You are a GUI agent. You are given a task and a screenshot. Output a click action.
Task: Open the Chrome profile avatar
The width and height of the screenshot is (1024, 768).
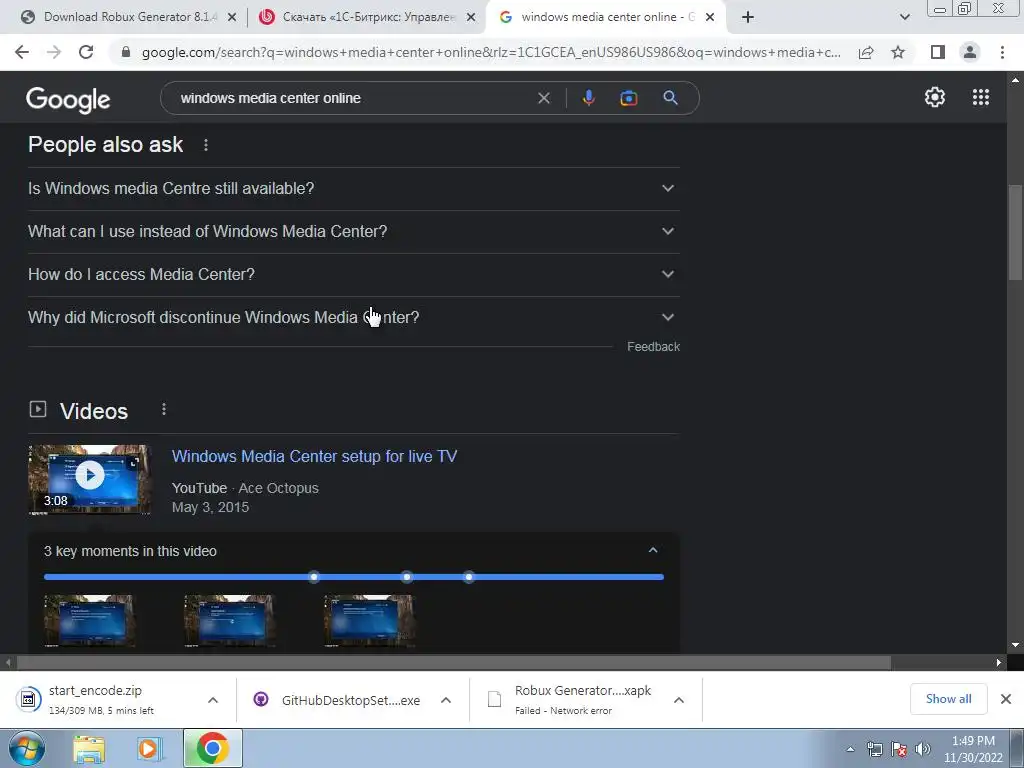[970, 52]
